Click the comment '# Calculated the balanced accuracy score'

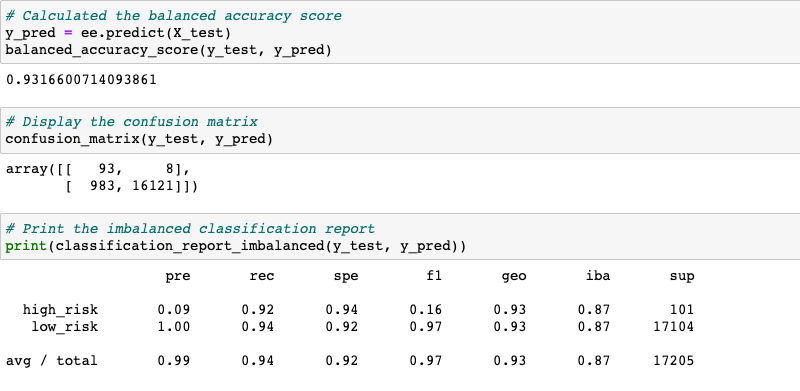[173, 16]
